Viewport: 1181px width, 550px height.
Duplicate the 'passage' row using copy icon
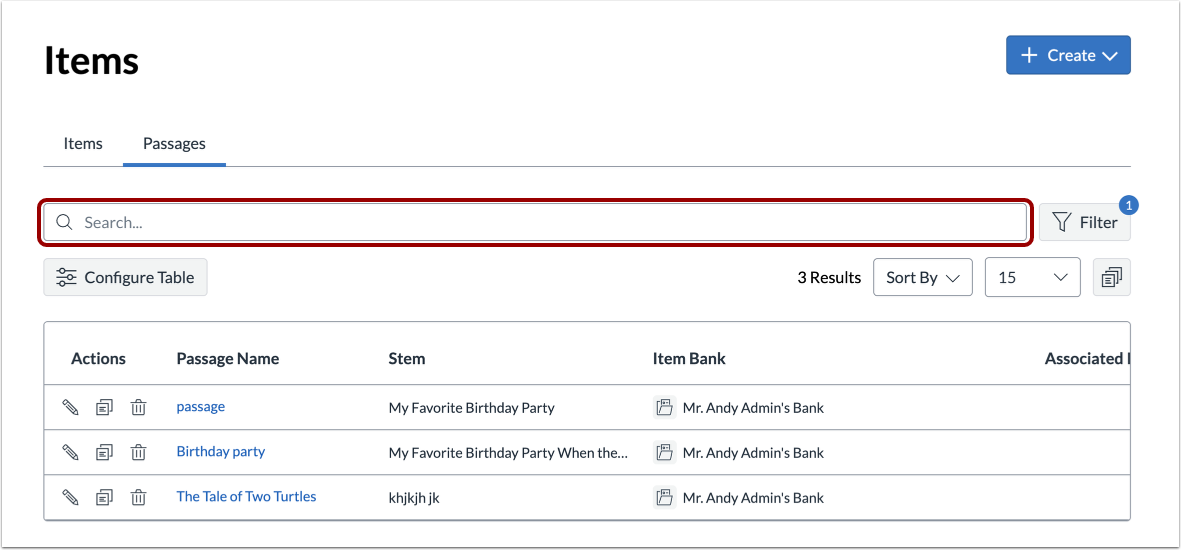pyautogui.click(x=104, y=407)
